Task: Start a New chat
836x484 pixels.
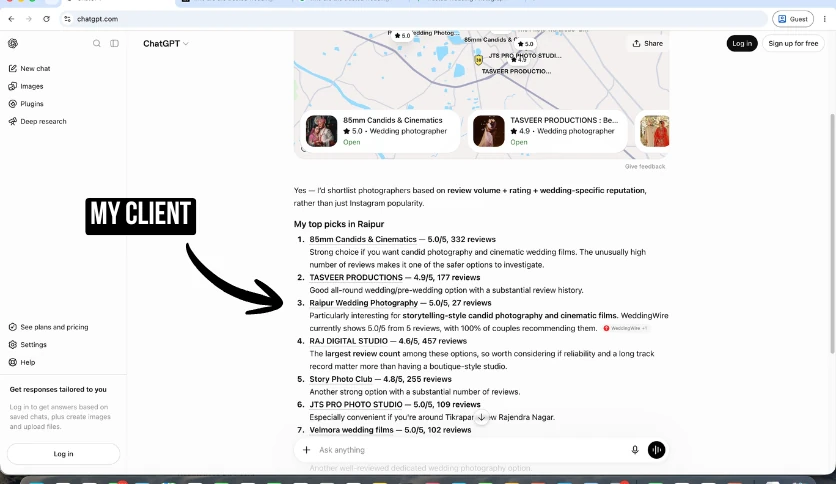Action: (x=30, y=68)
